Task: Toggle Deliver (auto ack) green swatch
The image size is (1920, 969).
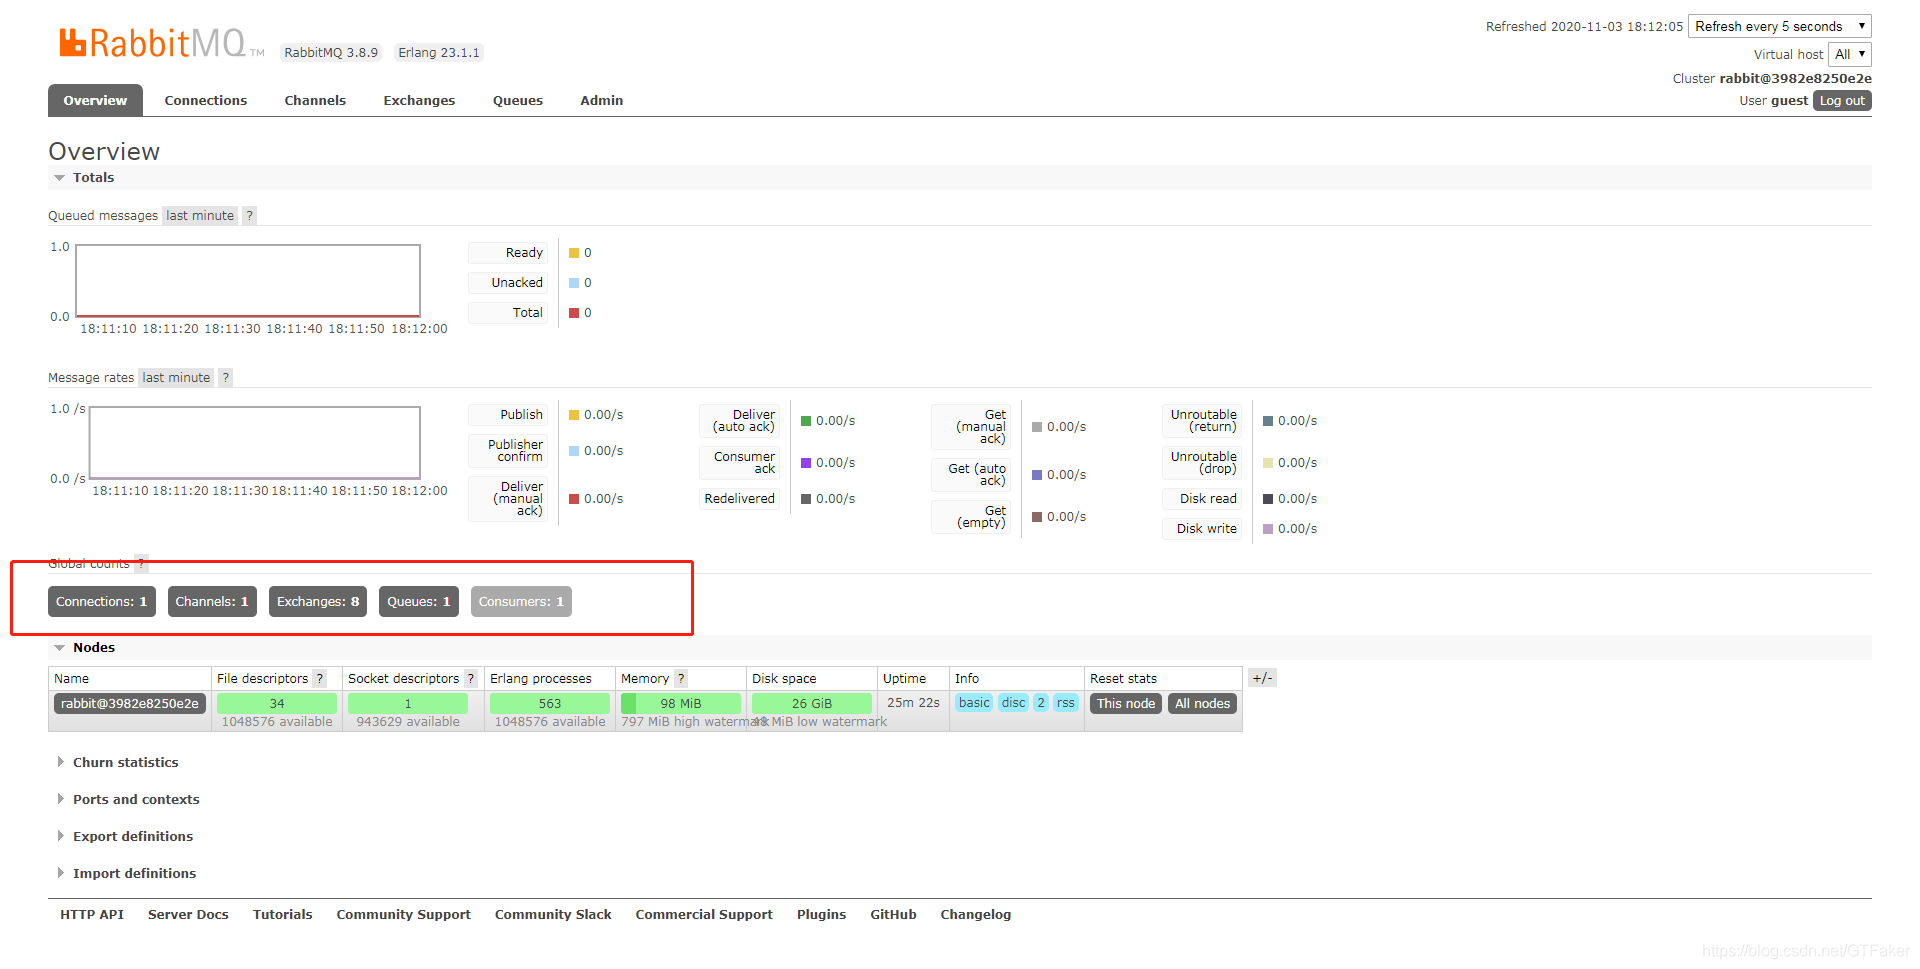Action: tap(806, 421)
